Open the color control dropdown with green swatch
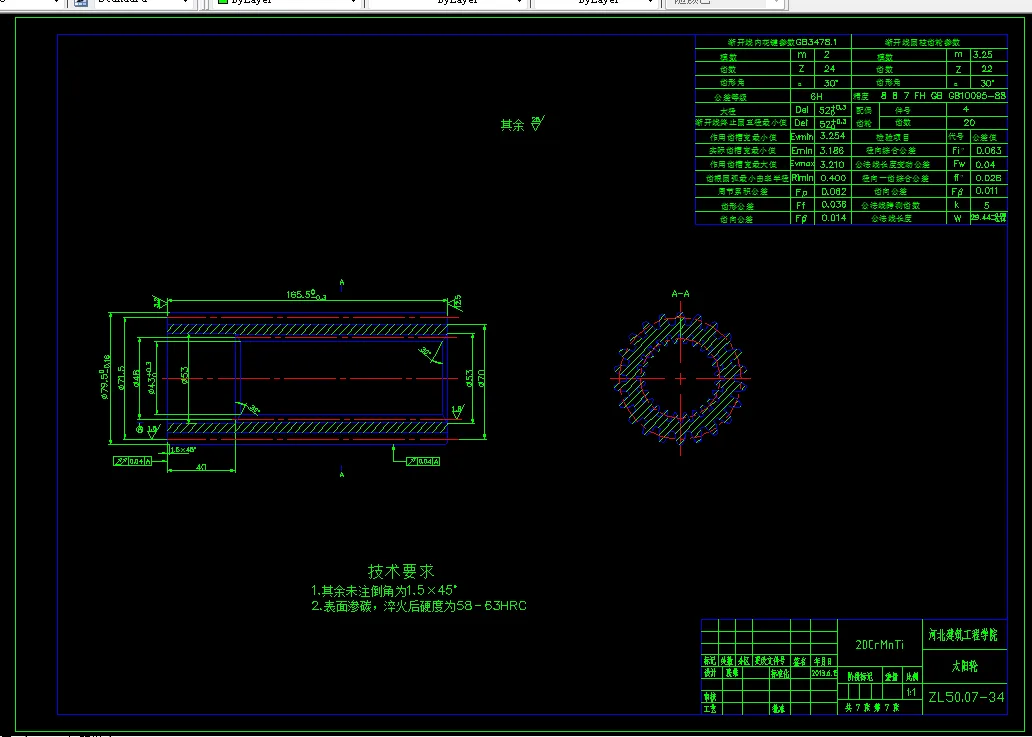This screenshot has width=1032, height=737. pos(288,2)
